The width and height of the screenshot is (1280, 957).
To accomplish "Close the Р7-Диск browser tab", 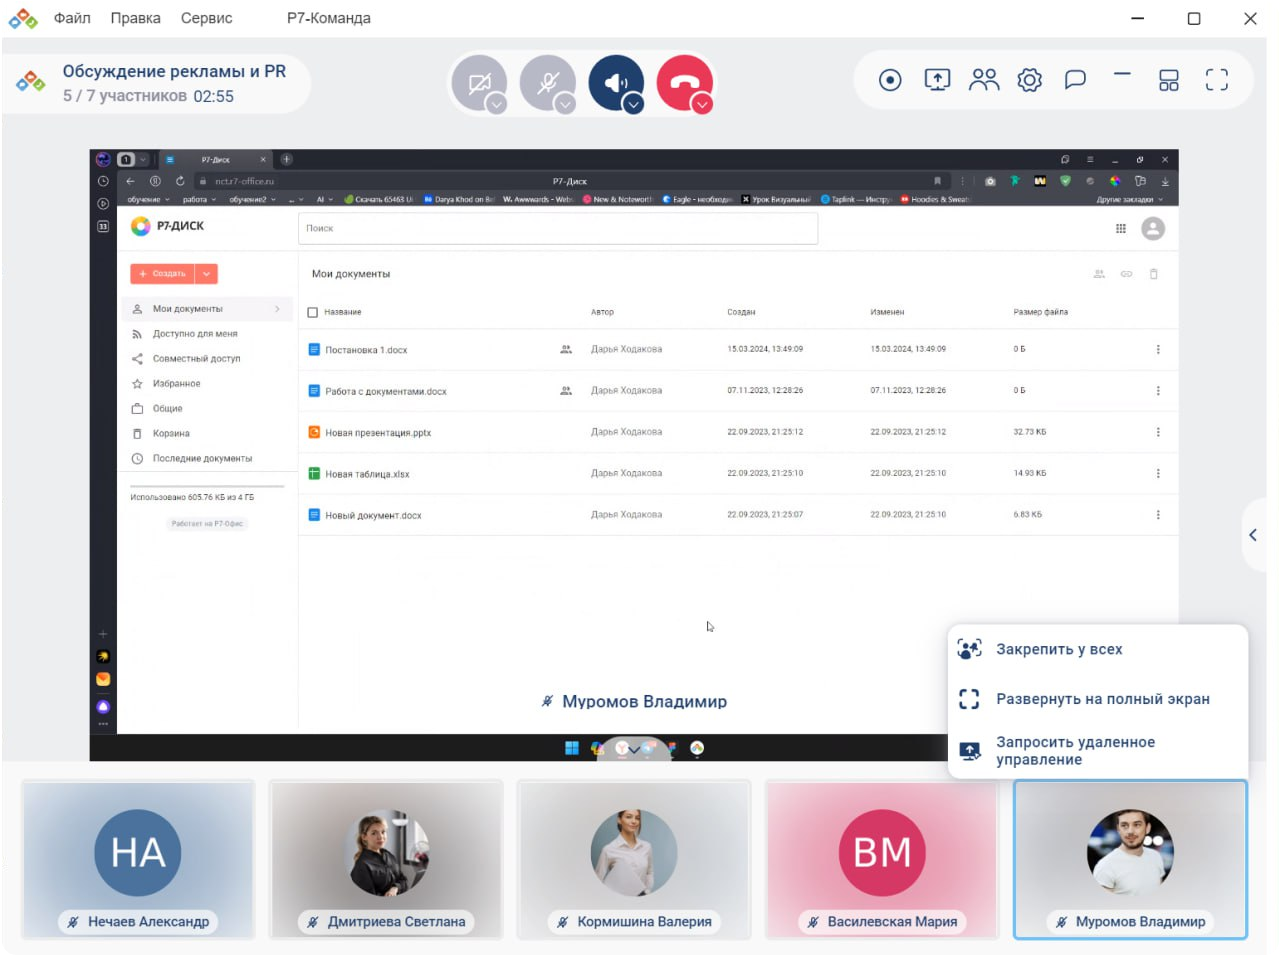I will (263, 159).
